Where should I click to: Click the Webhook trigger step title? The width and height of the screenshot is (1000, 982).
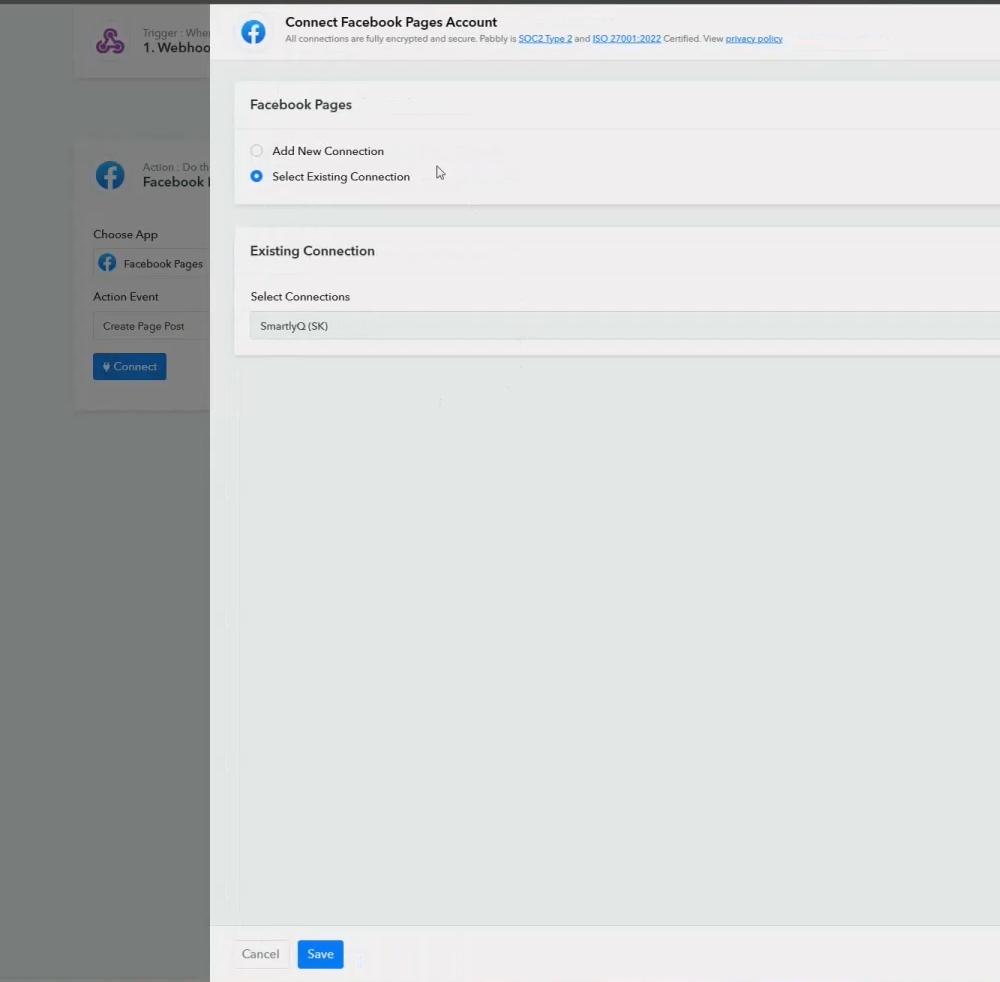click(177, 48)
